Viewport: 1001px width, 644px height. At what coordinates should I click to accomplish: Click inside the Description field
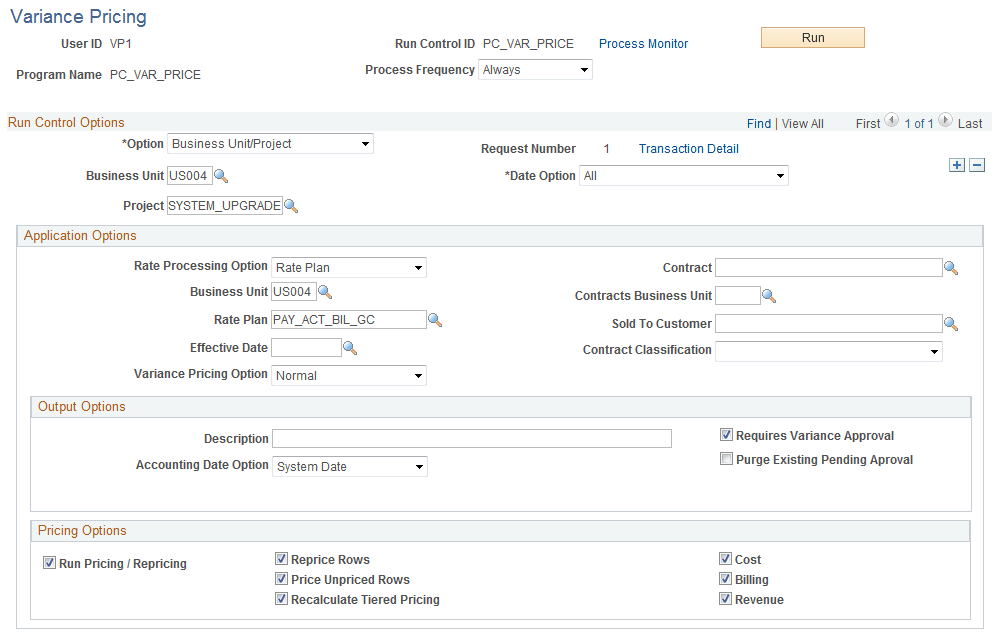coord(470,438)
